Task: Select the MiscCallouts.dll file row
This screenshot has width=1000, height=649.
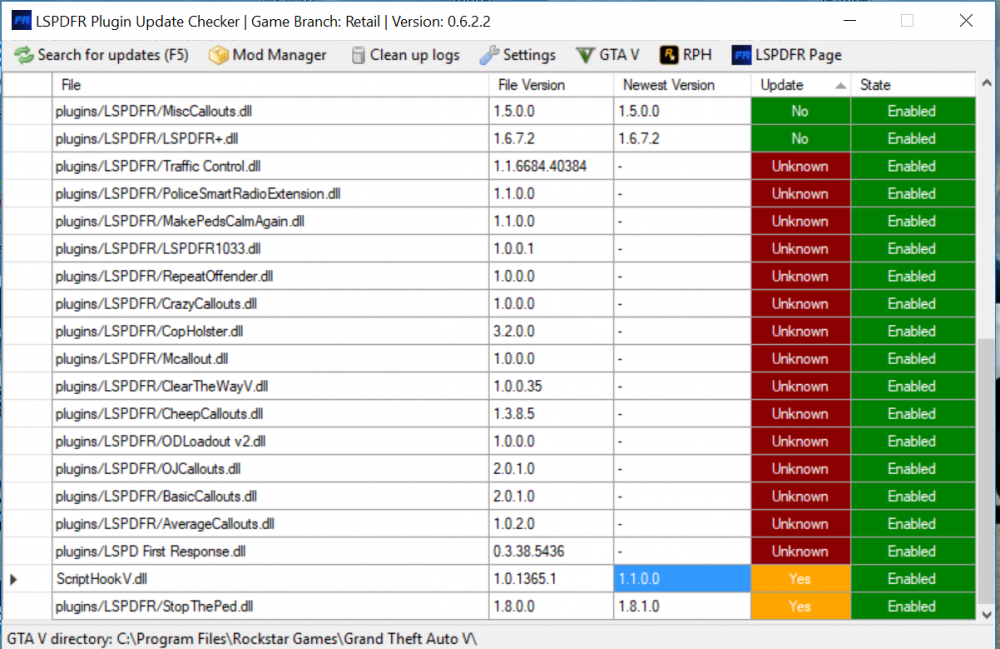Action: (x=270, y=111)
